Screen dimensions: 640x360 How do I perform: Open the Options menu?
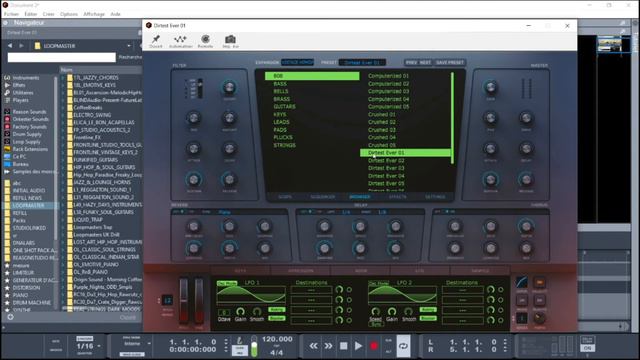pyautogui.click(x=69, y=14)
